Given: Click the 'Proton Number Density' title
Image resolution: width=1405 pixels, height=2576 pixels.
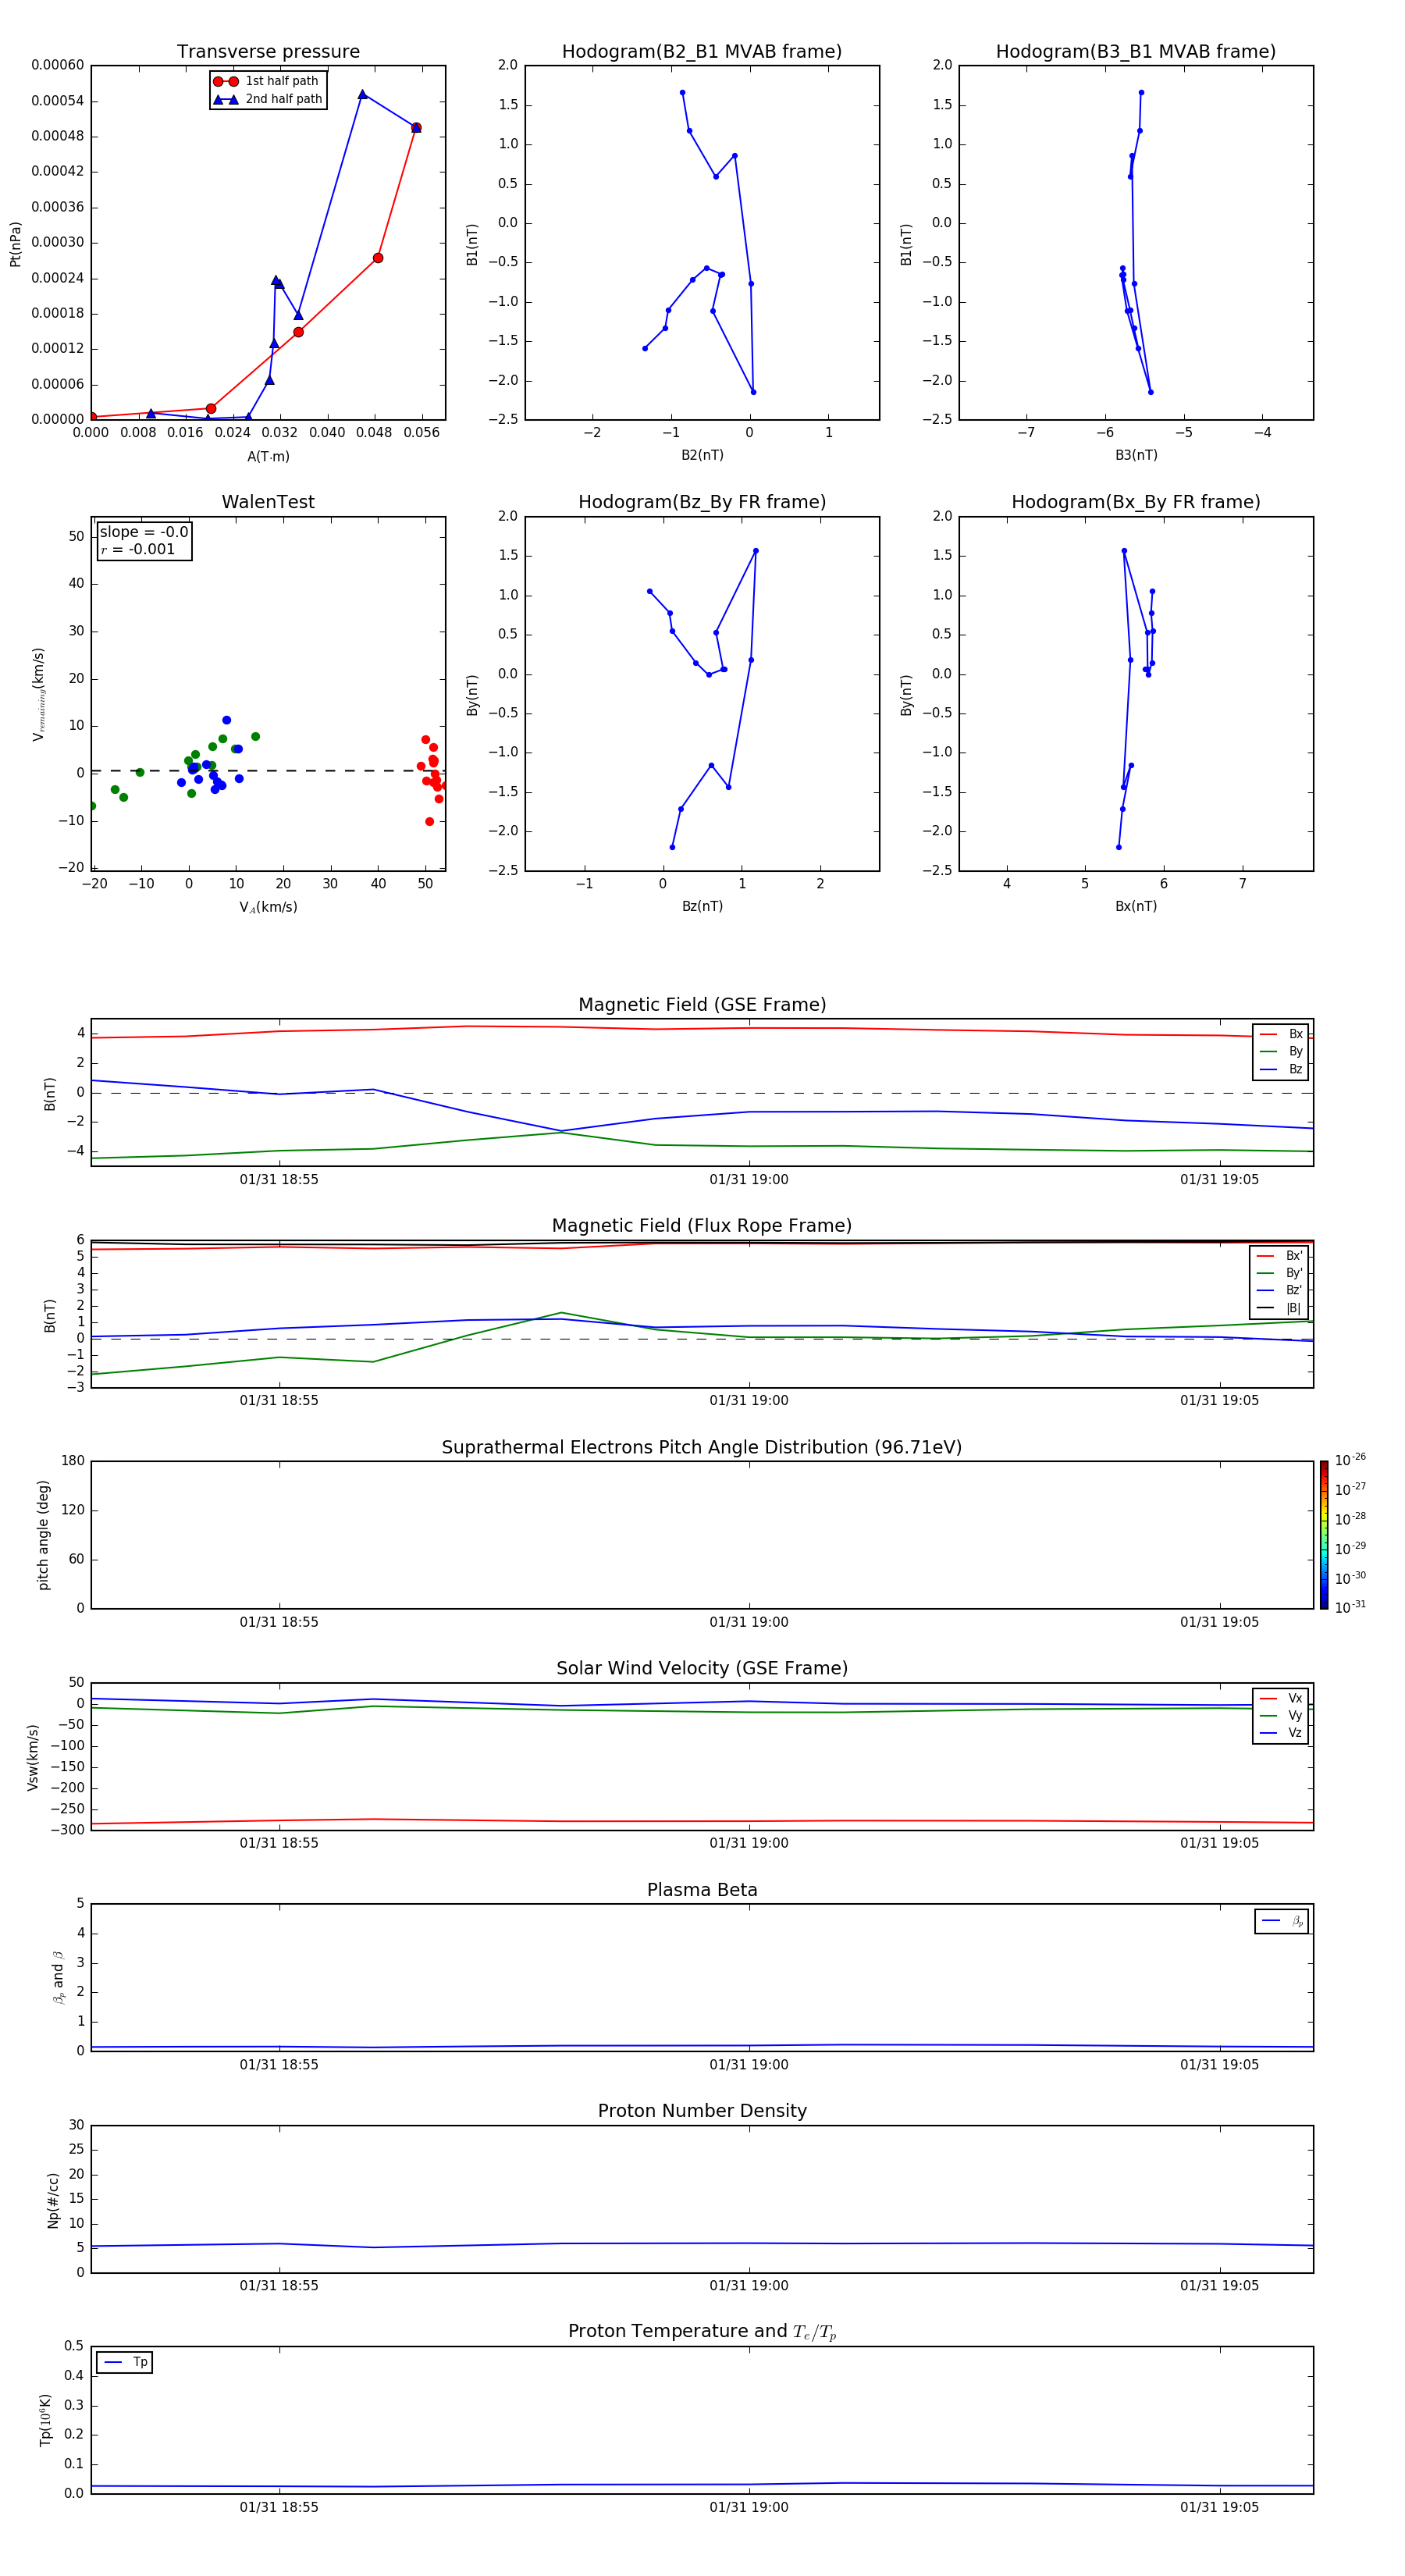Looking at the screenshot, I should point(702,2111).
